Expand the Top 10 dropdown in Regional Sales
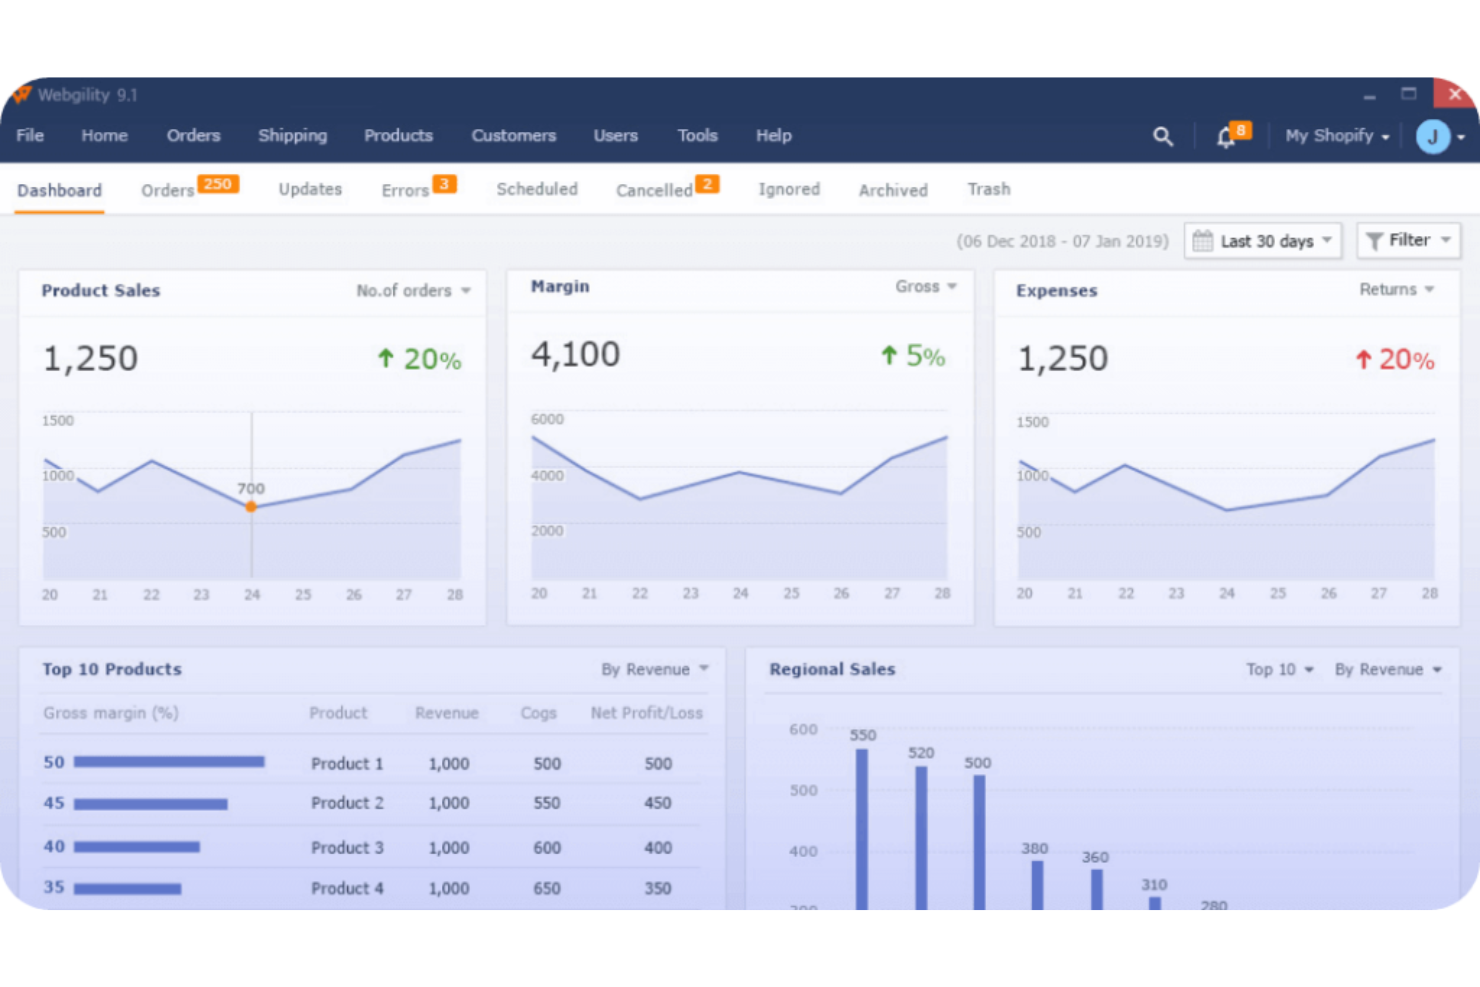The image size is (1480, 987). 1280,670
